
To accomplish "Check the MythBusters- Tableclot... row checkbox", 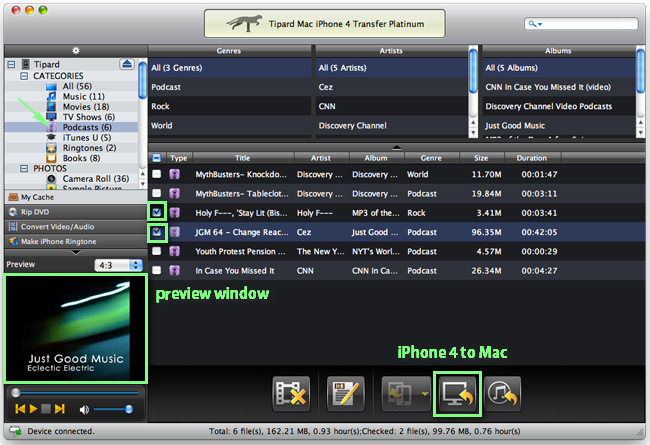I will pos(157,193).
